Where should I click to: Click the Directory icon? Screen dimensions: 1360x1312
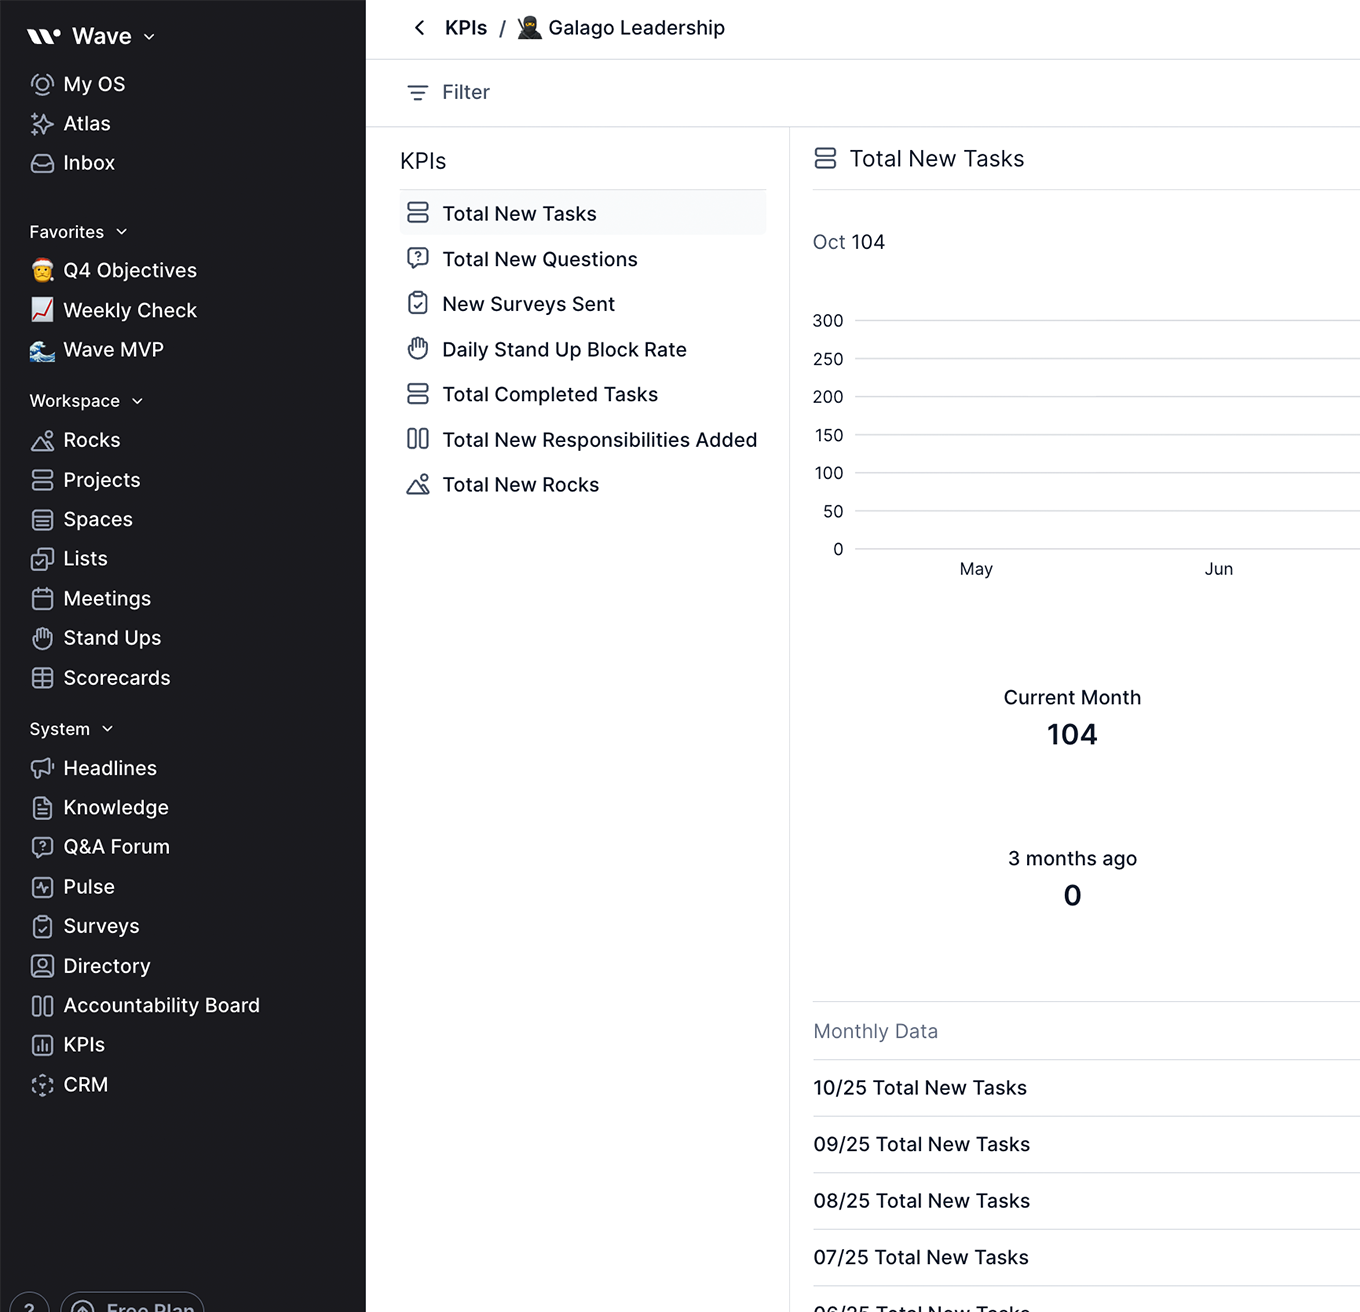tap(42, 966)
